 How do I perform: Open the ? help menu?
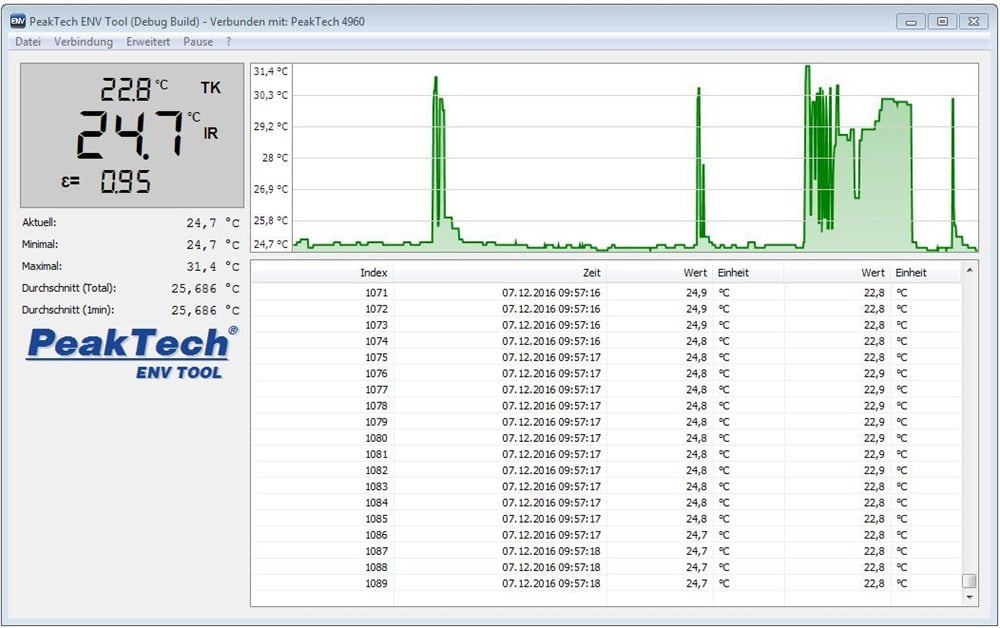point(228,41)
